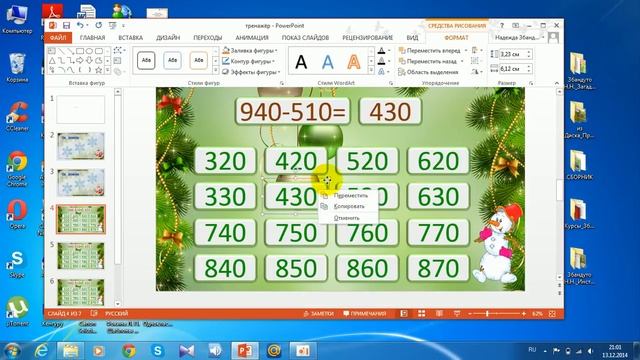Switch to ПОКАЗ СЛАЙДОВ tab
The height and width of the screenshot is (360, 640).
pos(305,38)
